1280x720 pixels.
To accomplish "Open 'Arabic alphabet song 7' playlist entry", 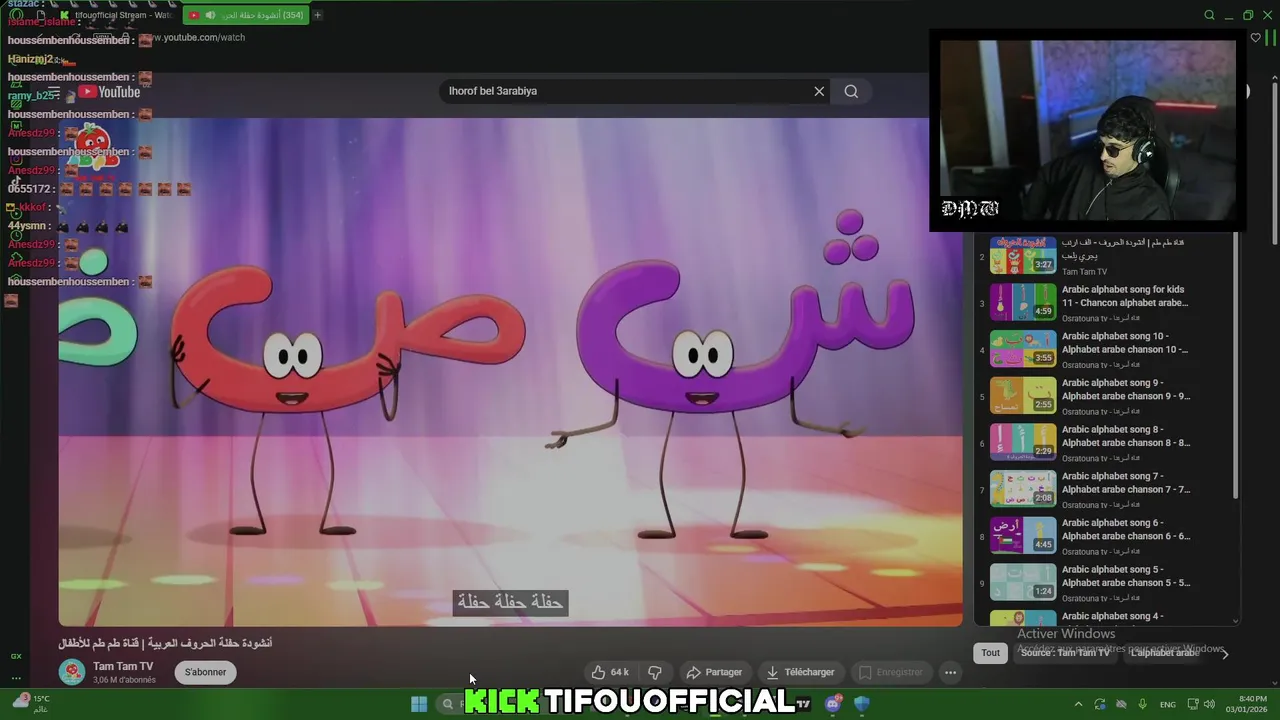I will click(1105, 489).
